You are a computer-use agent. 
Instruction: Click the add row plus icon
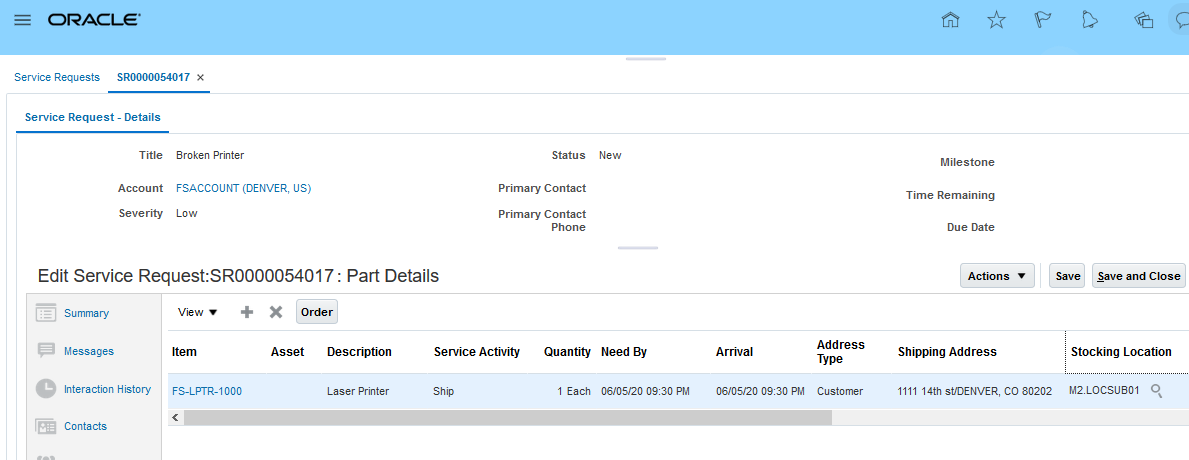point(247,312)
